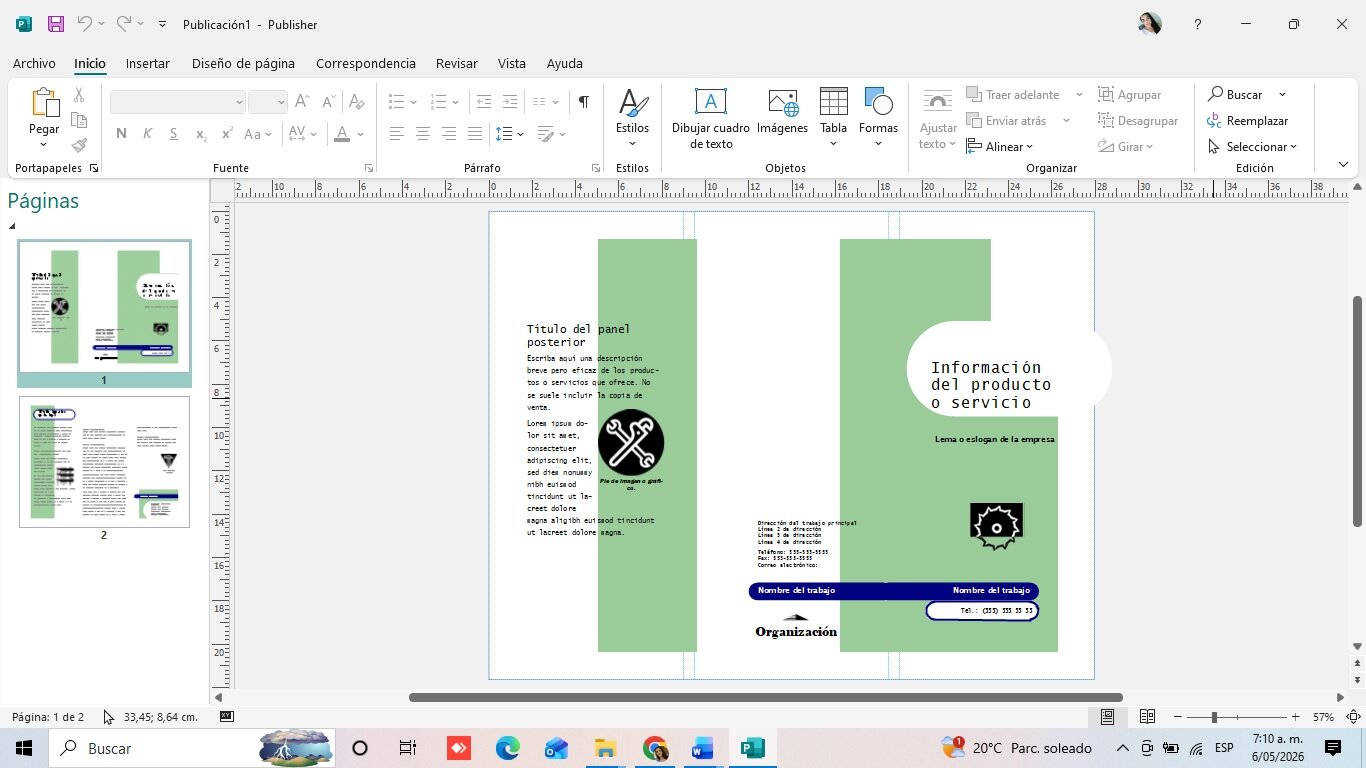
Task: Open the Insertar ribbon tab
Action: click(x=148, y=63)
